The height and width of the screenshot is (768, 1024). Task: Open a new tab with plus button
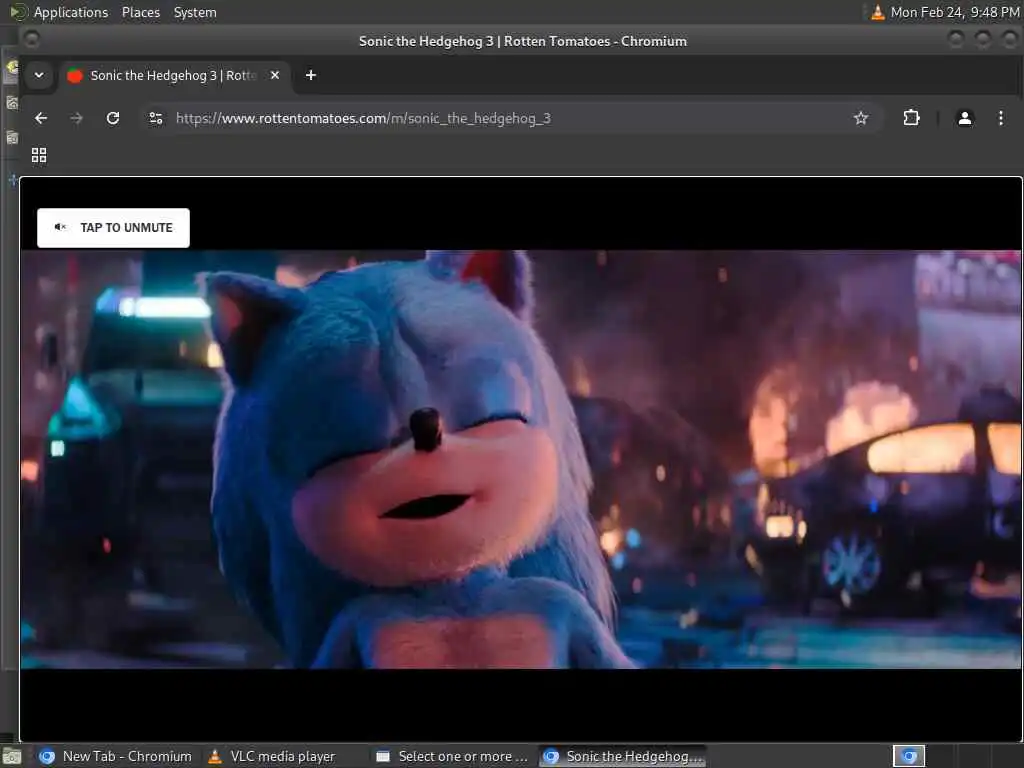click(311, 75)
